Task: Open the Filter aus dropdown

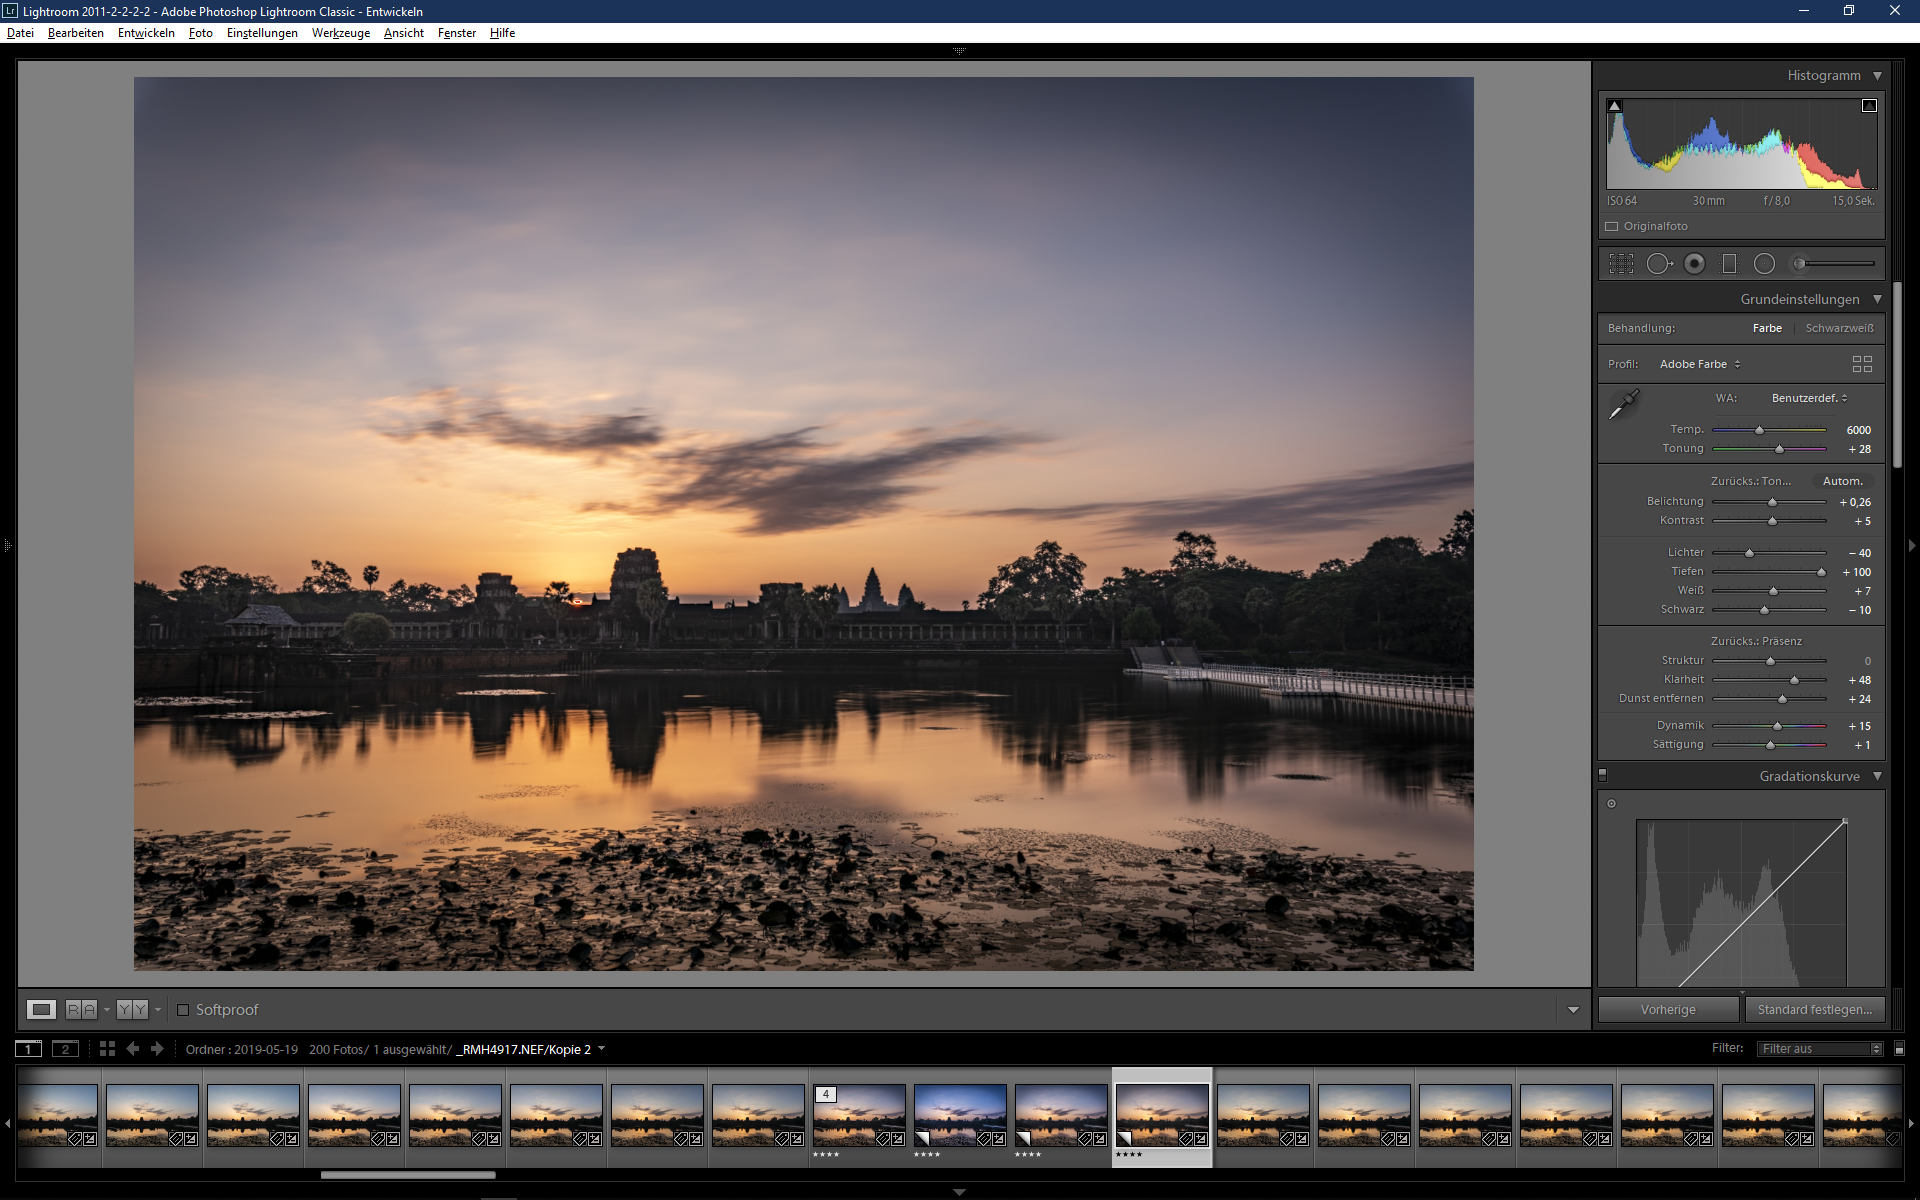Action: [1820, 1049]
